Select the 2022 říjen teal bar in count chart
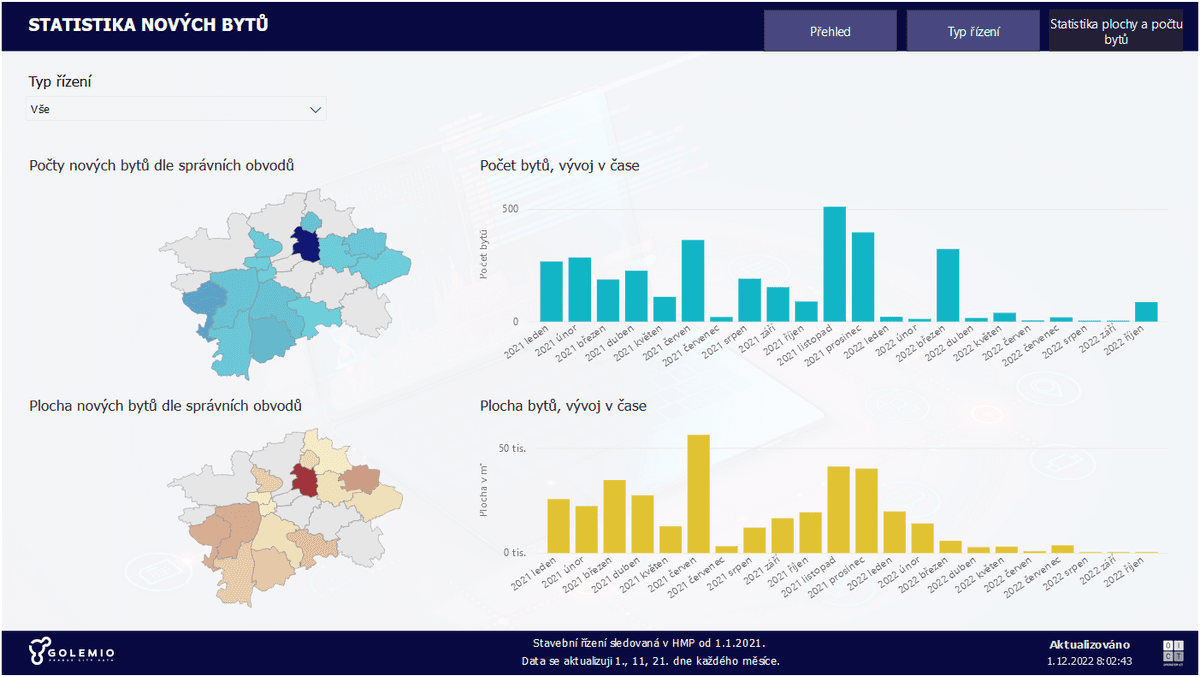The width and height of the screenshot is (1200, 677). coord(1146,312)
